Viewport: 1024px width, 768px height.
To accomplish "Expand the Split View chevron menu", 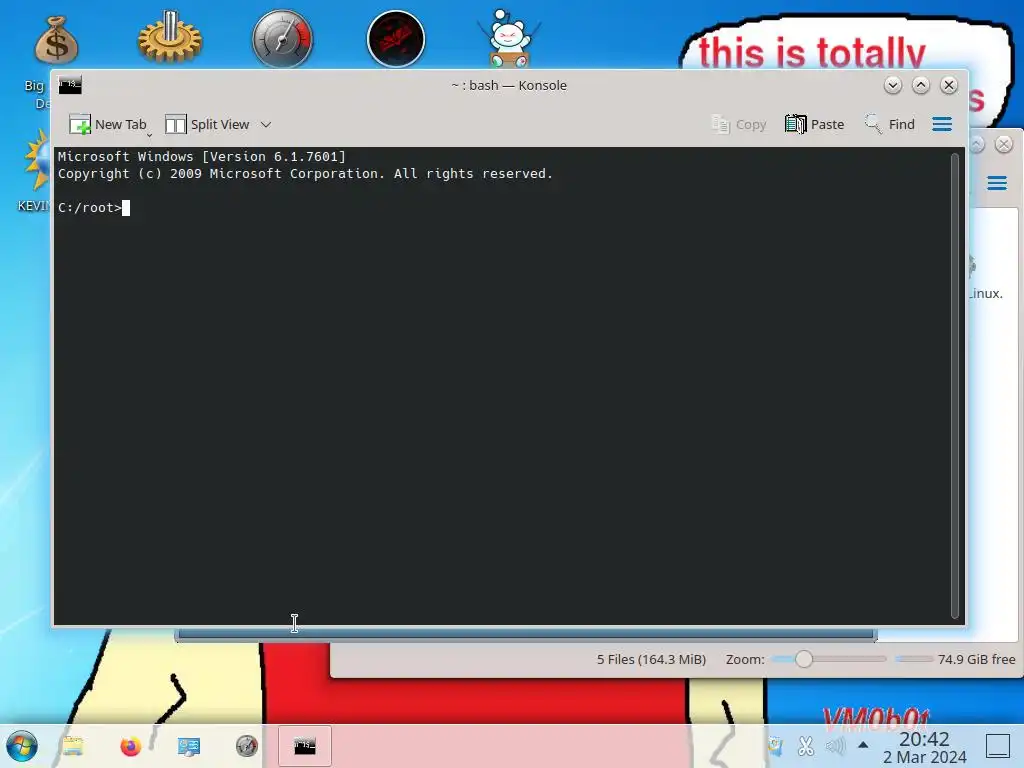I will (266, 124).
